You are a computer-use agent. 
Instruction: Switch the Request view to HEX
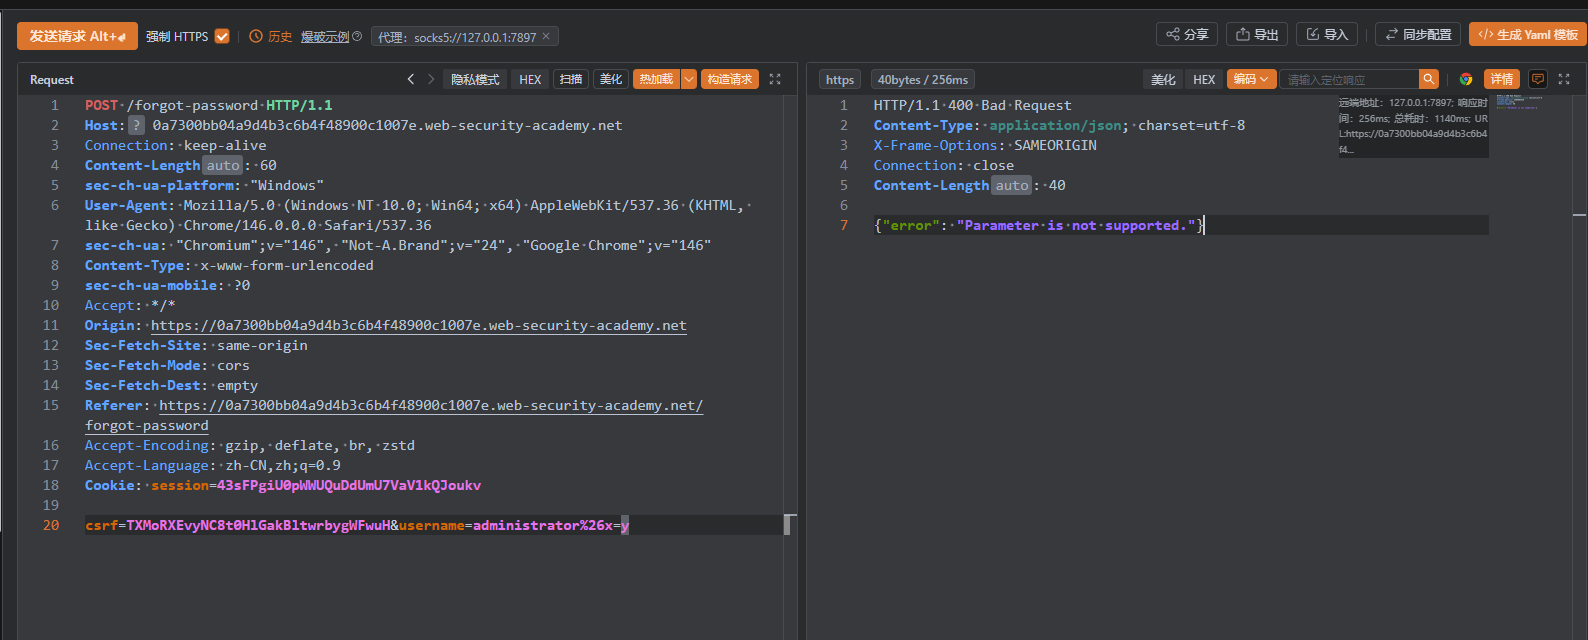530,79
